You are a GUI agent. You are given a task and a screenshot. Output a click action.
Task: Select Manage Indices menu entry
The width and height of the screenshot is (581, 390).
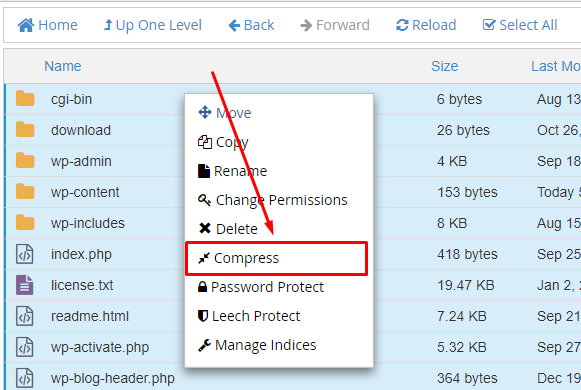[x=257, y=345]
